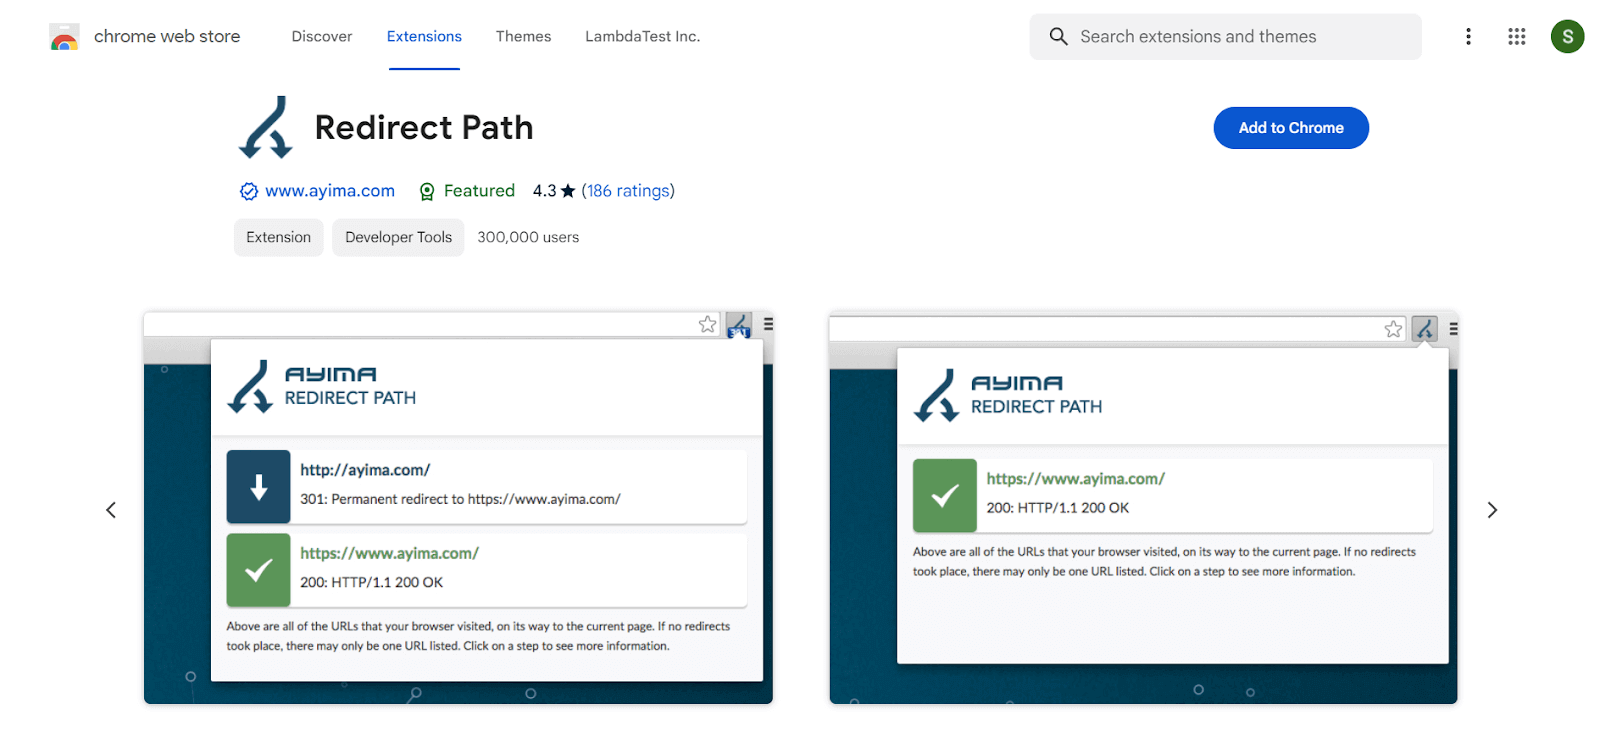The width and height of the screenshot is (1600, 737).
Task: Click Ayima logo in first screenshot popup
Action: (x=322, y=387)
